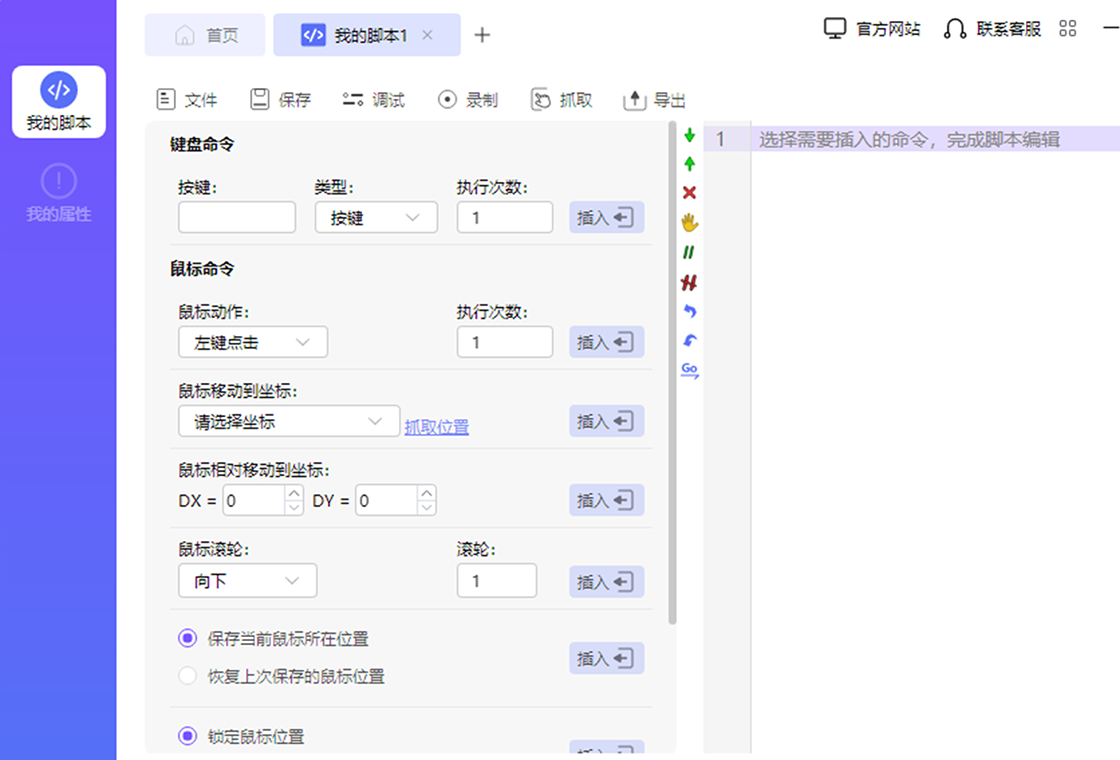Click the green move-up arrow icon
The image size is (1120, 760).
coord(689,164)
